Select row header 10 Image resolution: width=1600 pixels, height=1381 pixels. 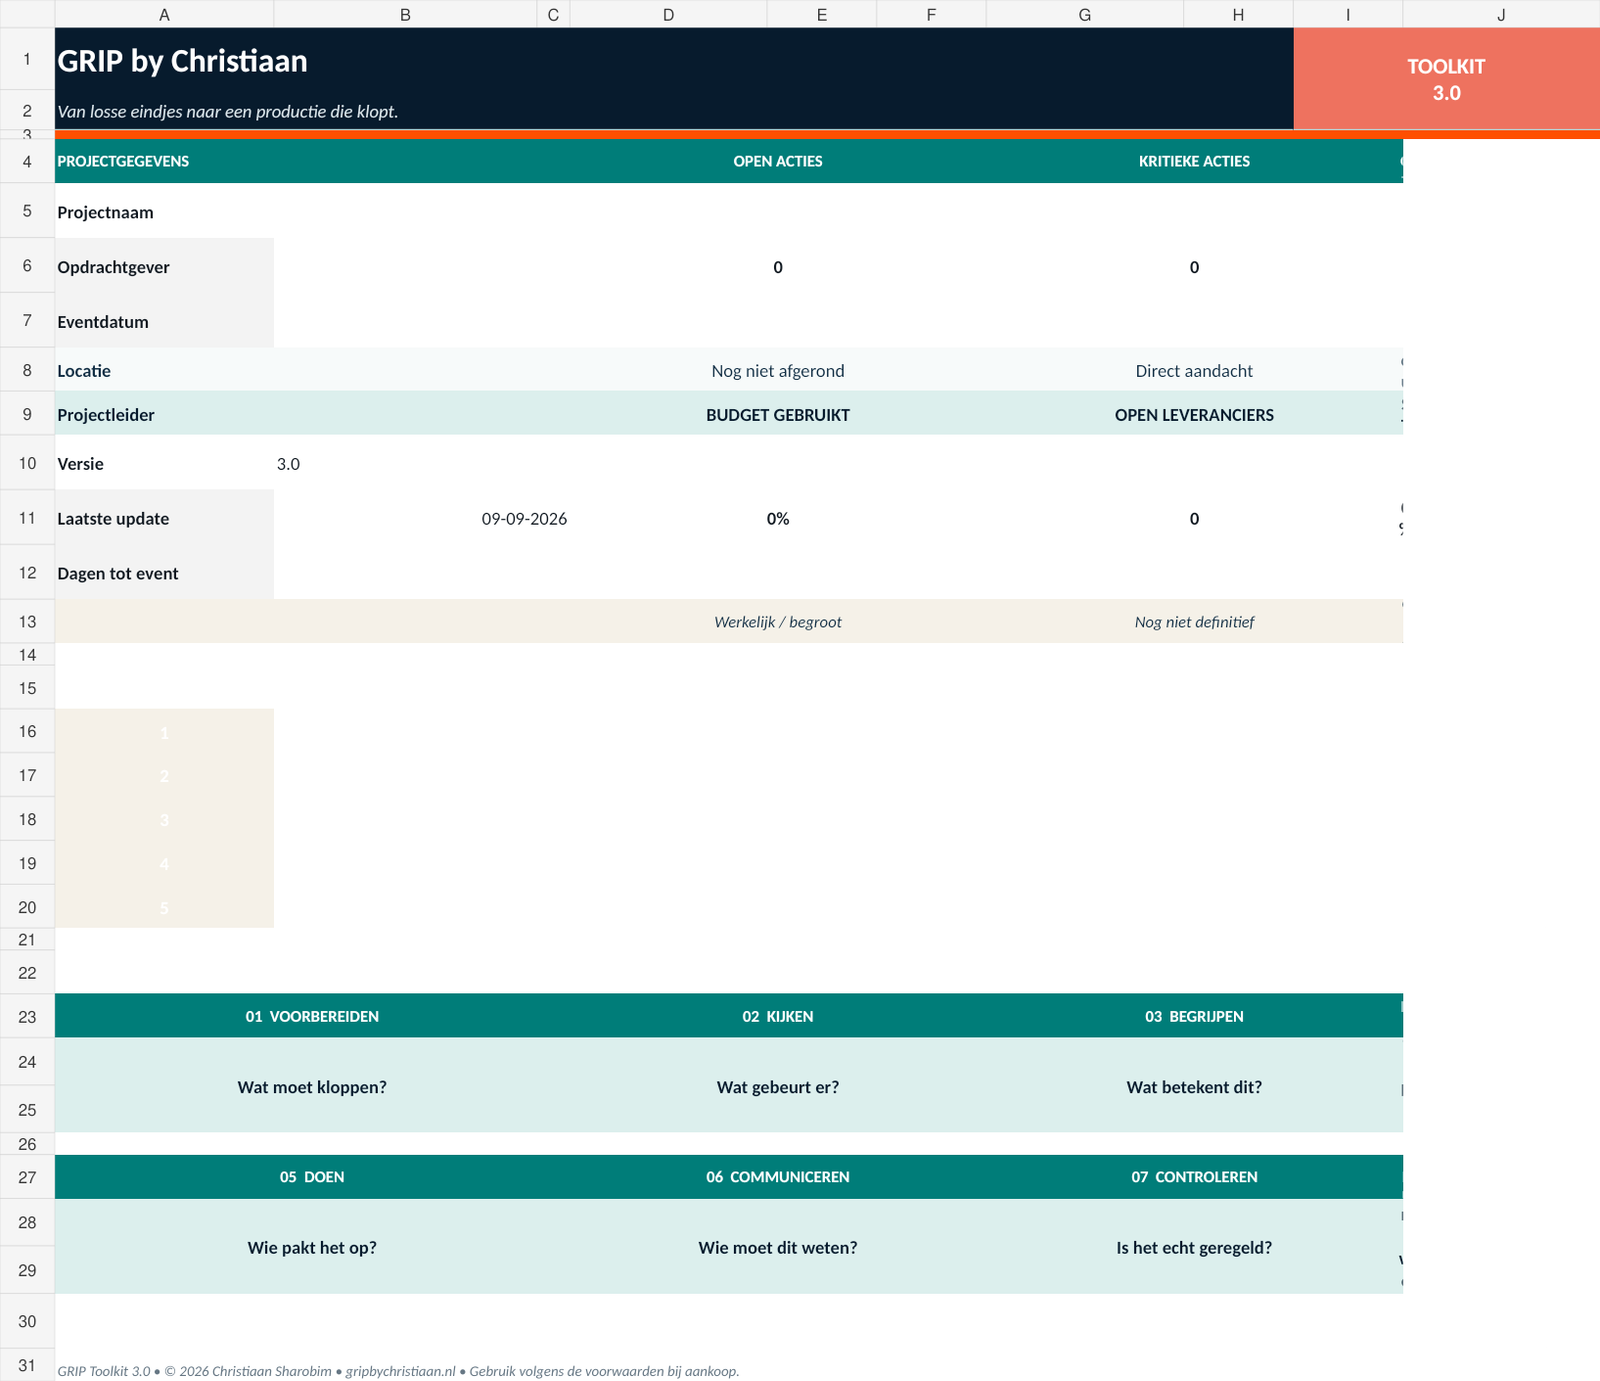[x=27, y=463]
